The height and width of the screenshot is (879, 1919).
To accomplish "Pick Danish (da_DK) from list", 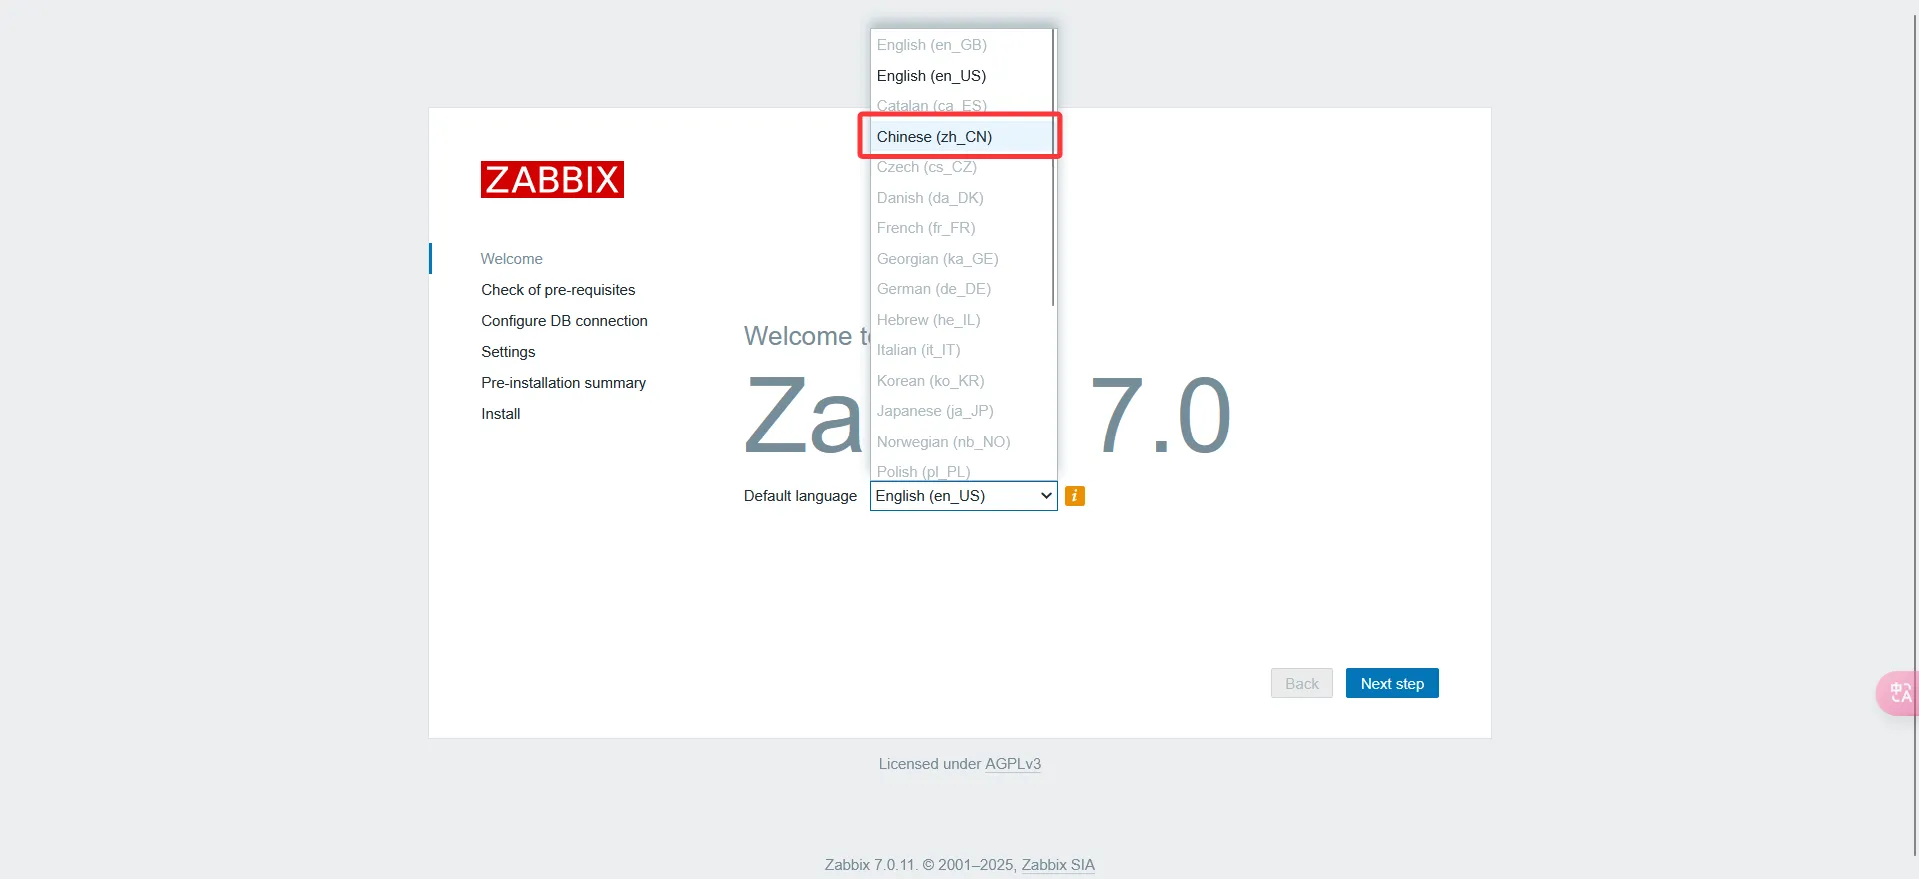I will point(961,198).
